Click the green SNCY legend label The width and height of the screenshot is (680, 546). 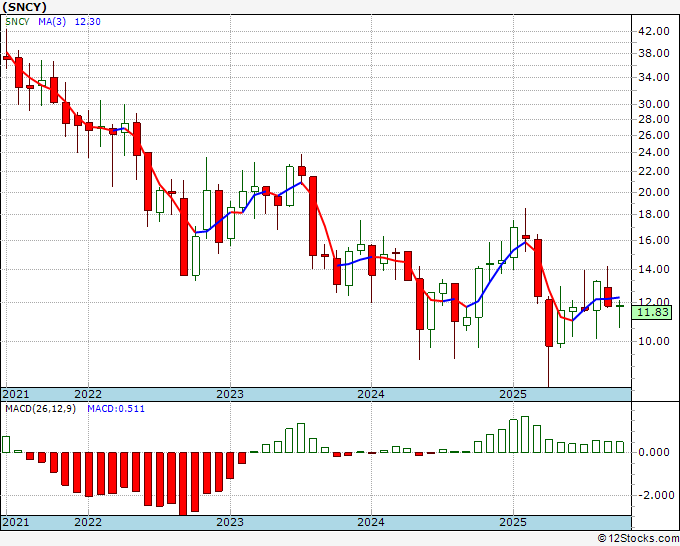coord(17,22)
